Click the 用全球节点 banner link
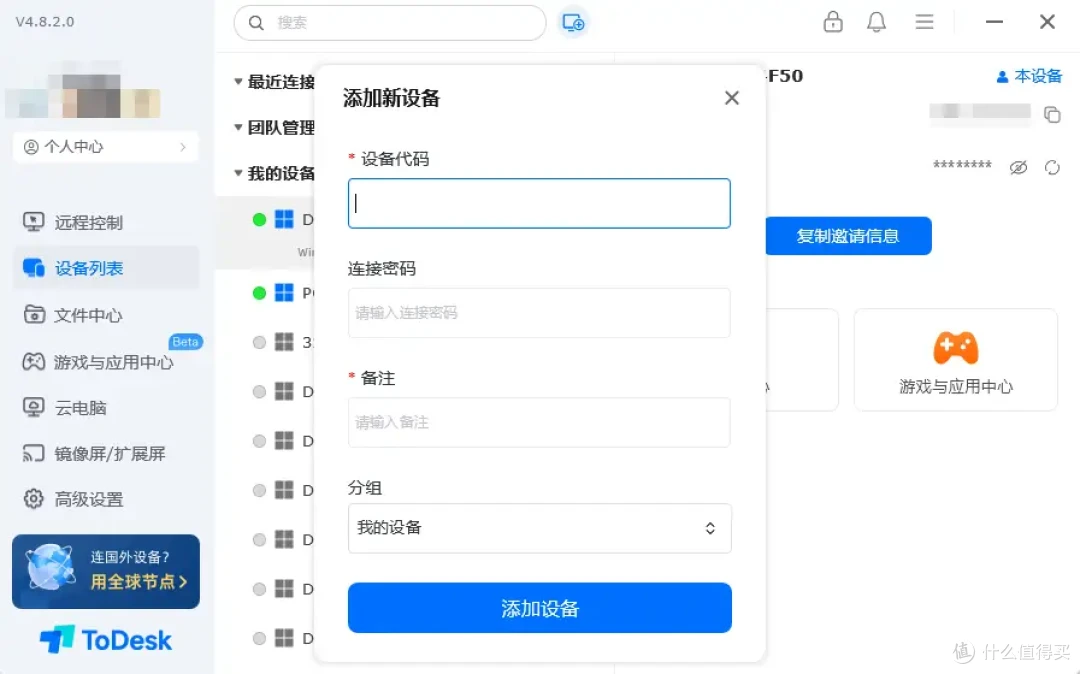Image resolution: width=1080 pixels, height=674 pixels. click(138, 582)
